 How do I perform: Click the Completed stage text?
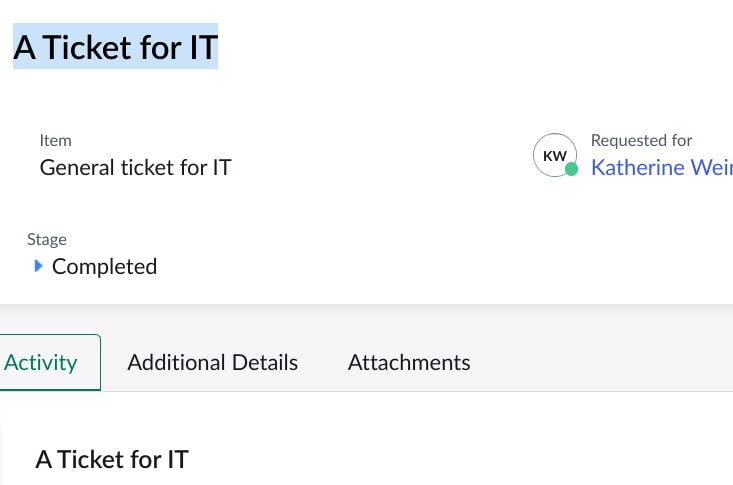[104, 267]
